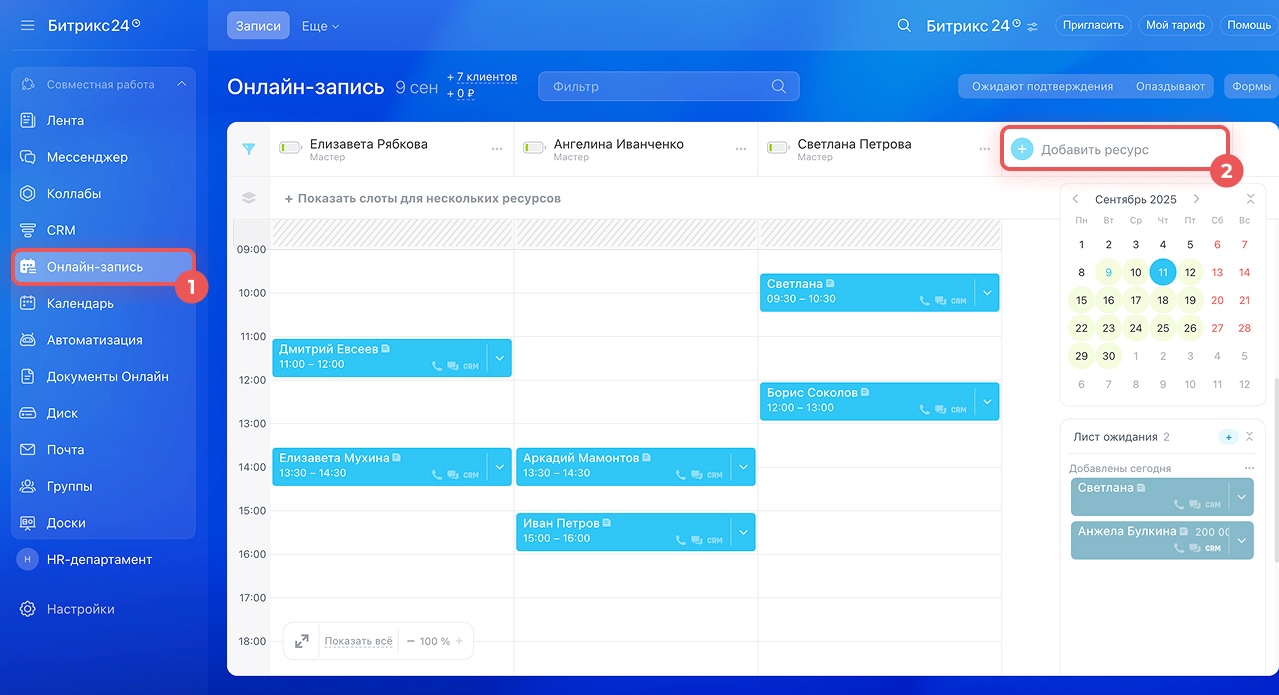Open Календарь in the left sidebar
Screen dimensions: 1279x695
click(80, 303)
